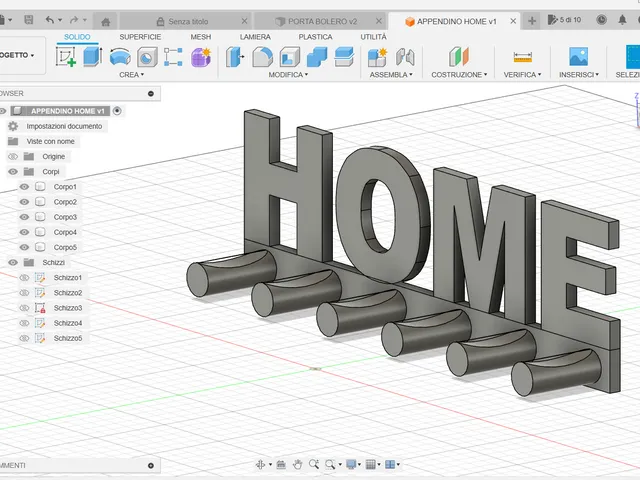Select the Corpo5 body in browser tree
The width and height of the screenshot is (640, 480).
pos(65,247)
